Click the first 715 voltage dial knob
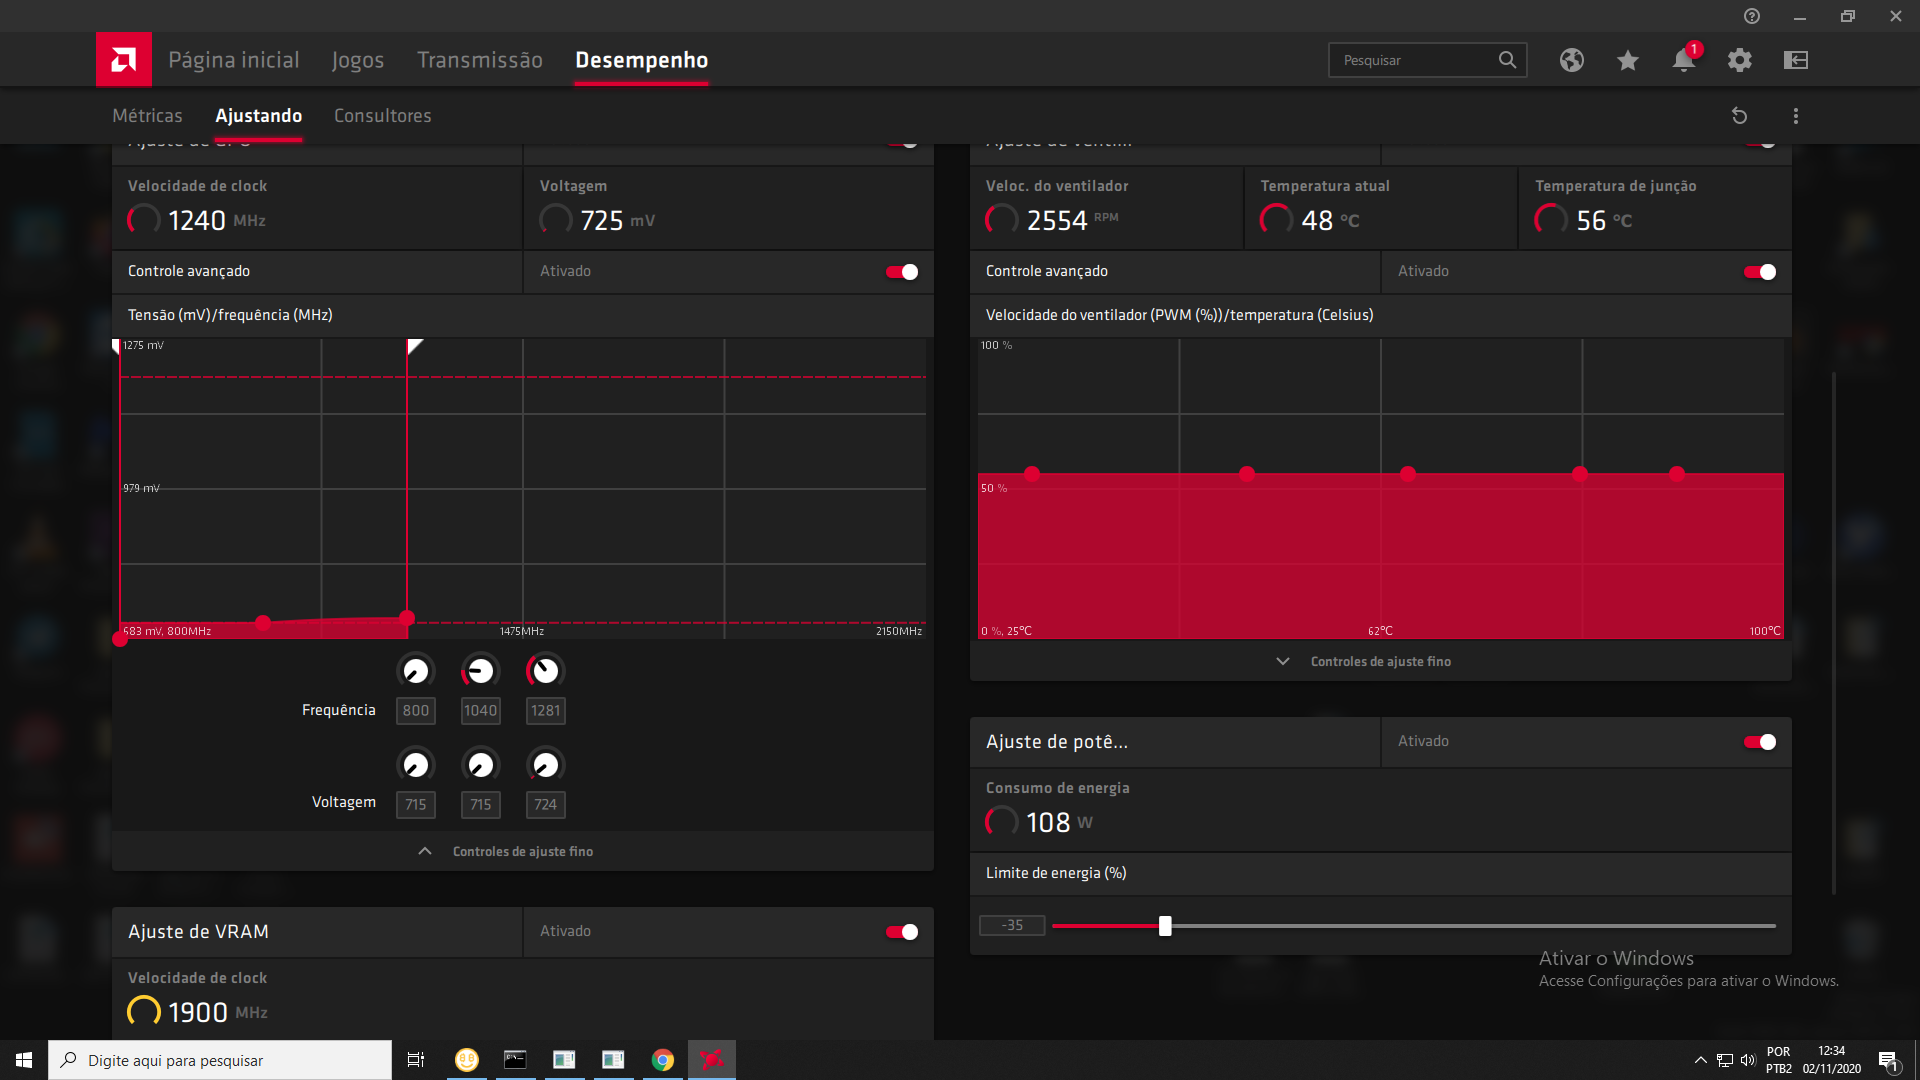The height and width of the screenshot is (1080, 1920). coord(416,765)
